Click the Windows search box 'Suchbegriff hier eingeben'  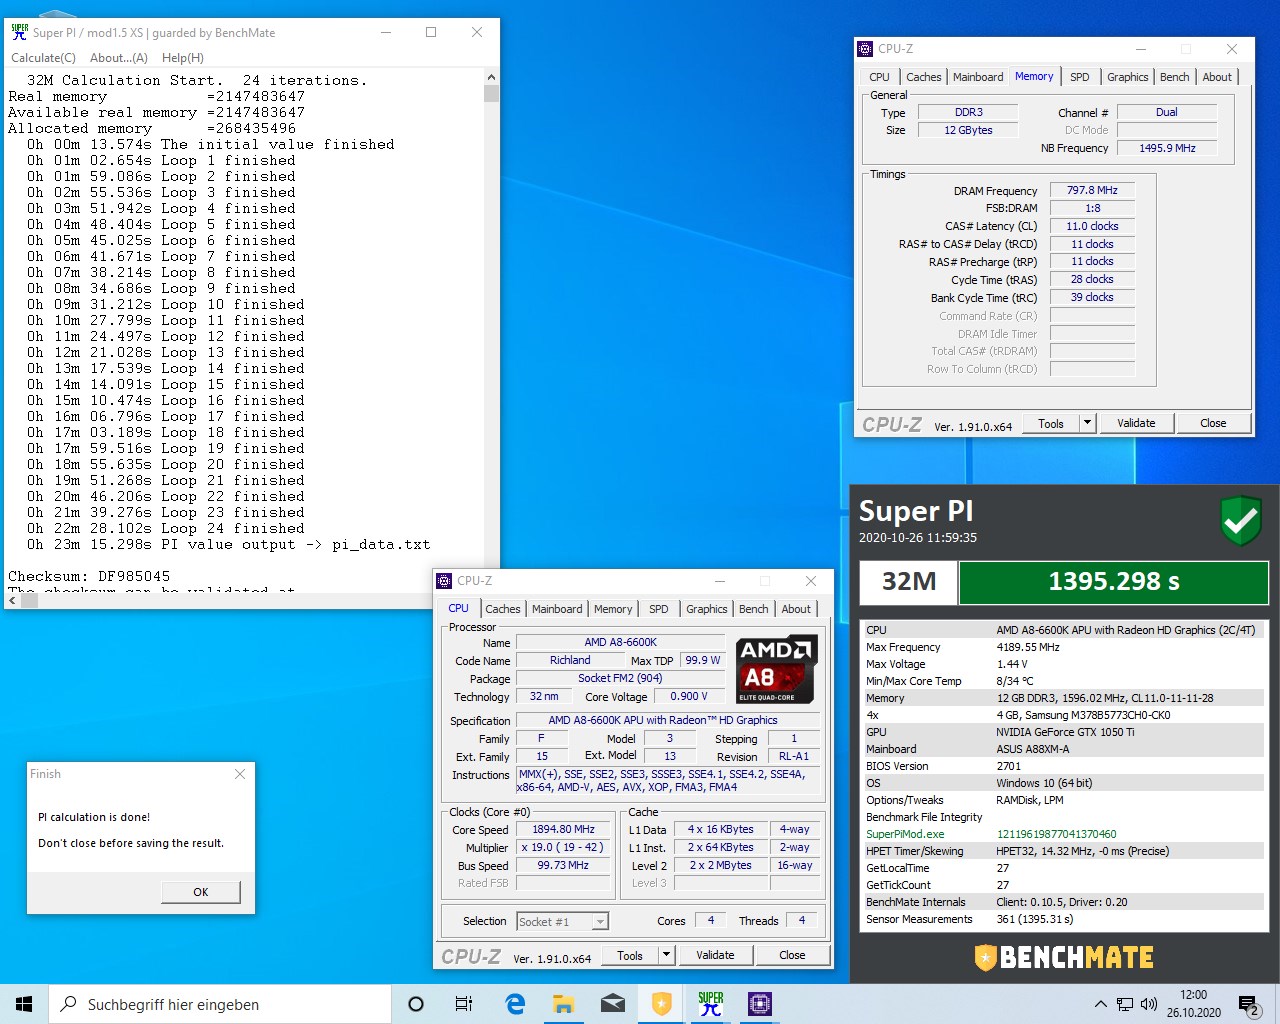(220, 1004)
